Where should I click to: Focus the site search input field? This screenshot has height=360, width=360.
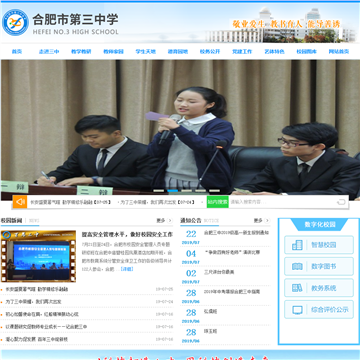point(283,202)
